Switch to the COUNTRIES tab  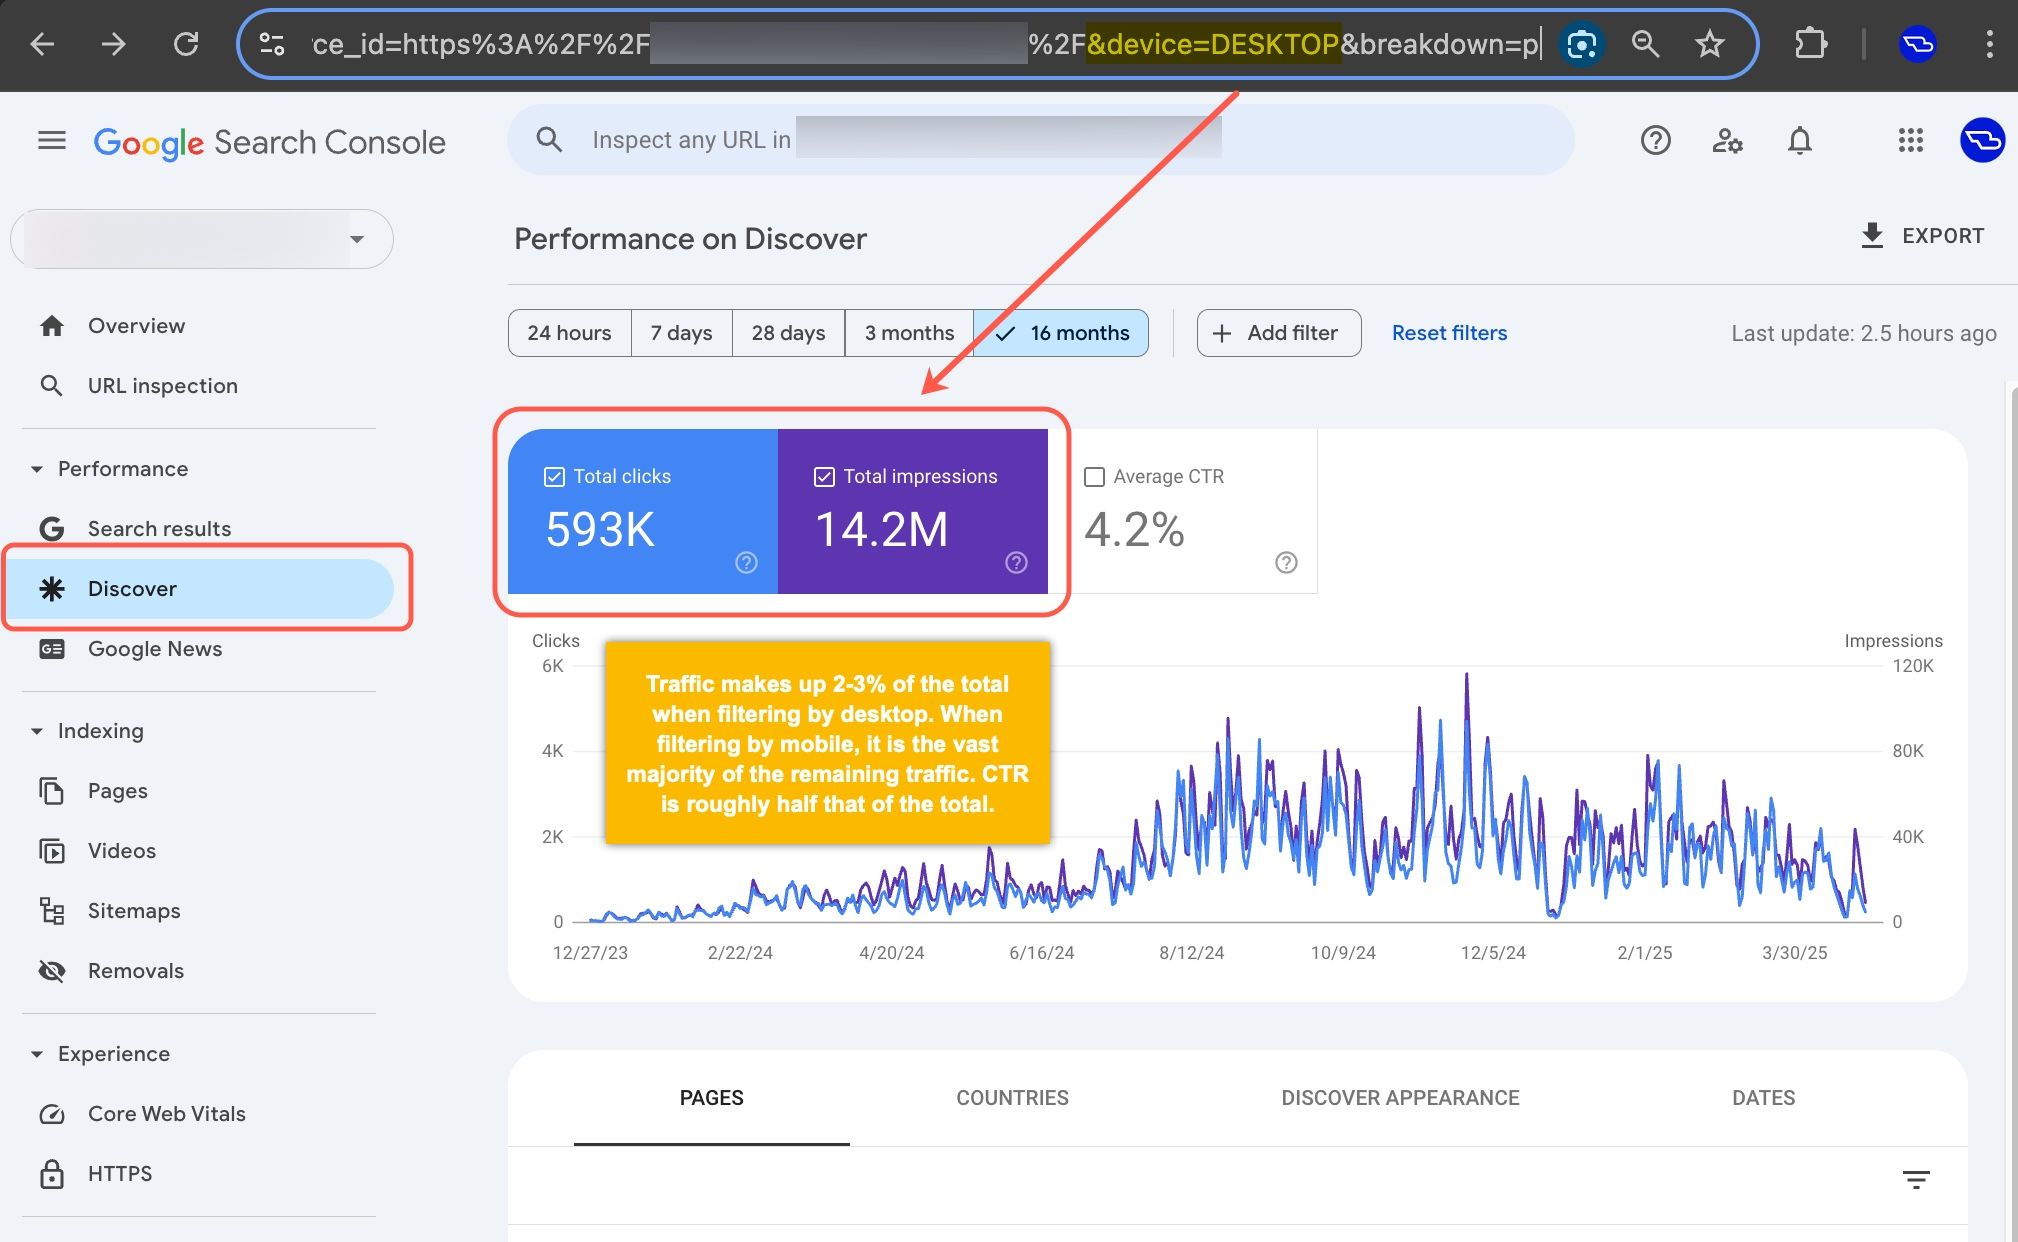coord(1012,1097)
